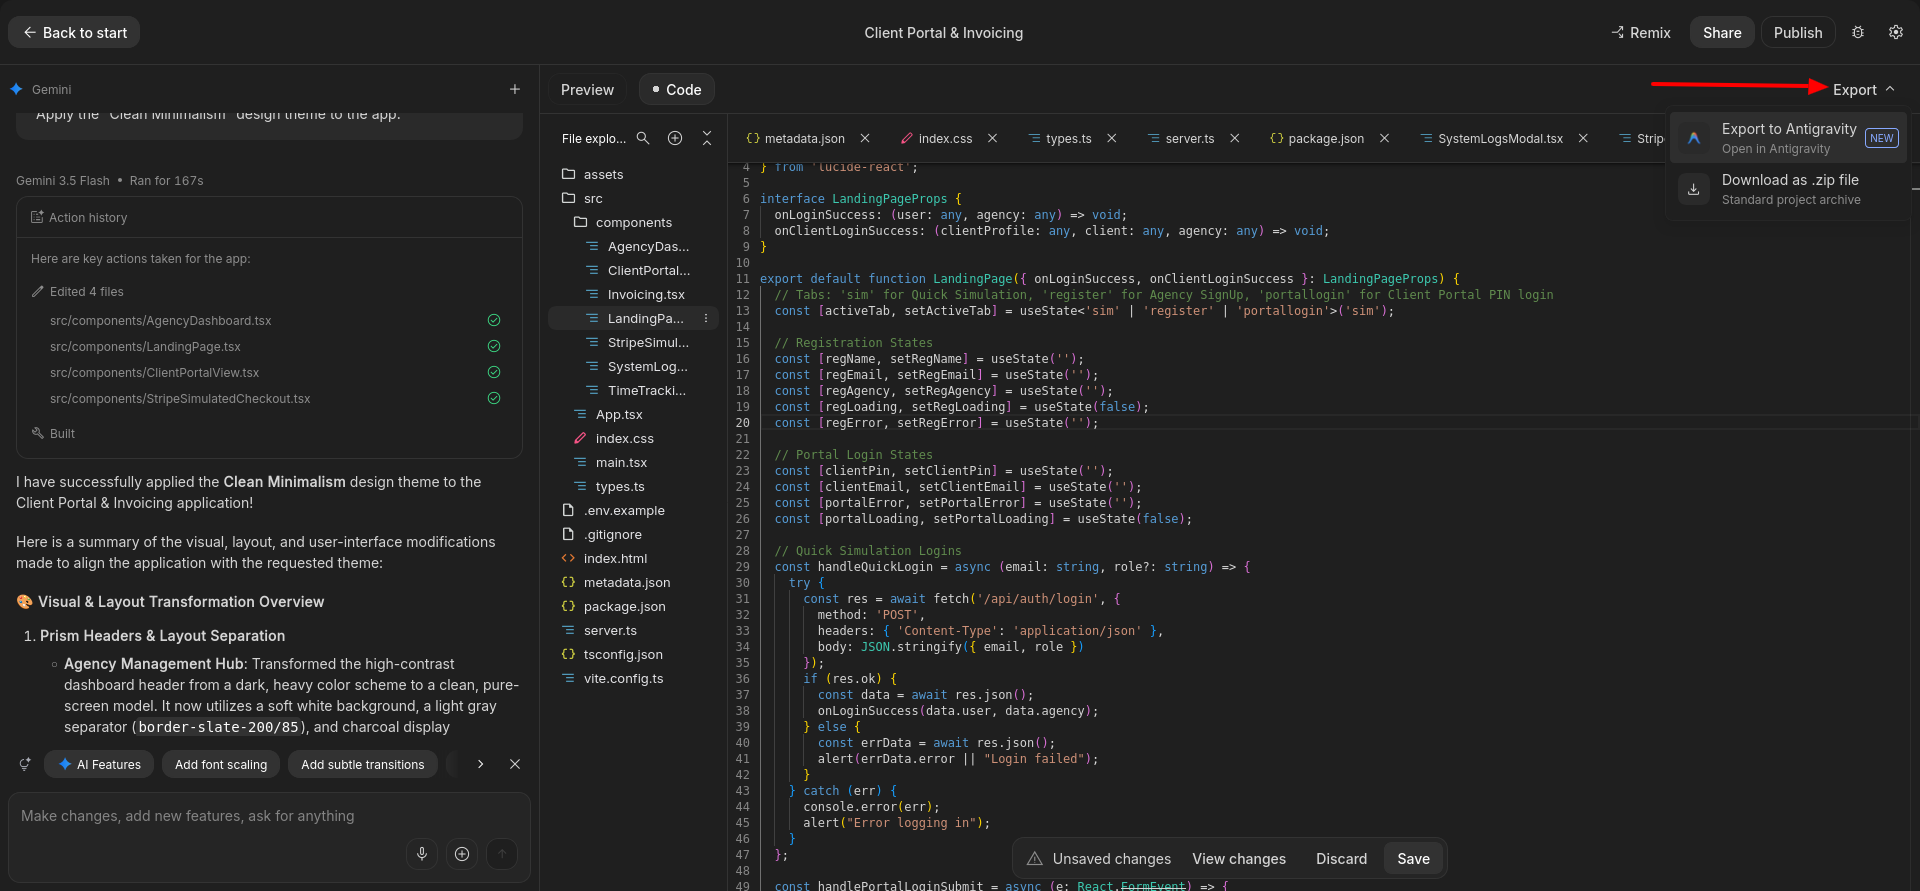
Task: Open src/components/StripeSimulatedCheckout.tsx from action history
Action: (180, 399)
